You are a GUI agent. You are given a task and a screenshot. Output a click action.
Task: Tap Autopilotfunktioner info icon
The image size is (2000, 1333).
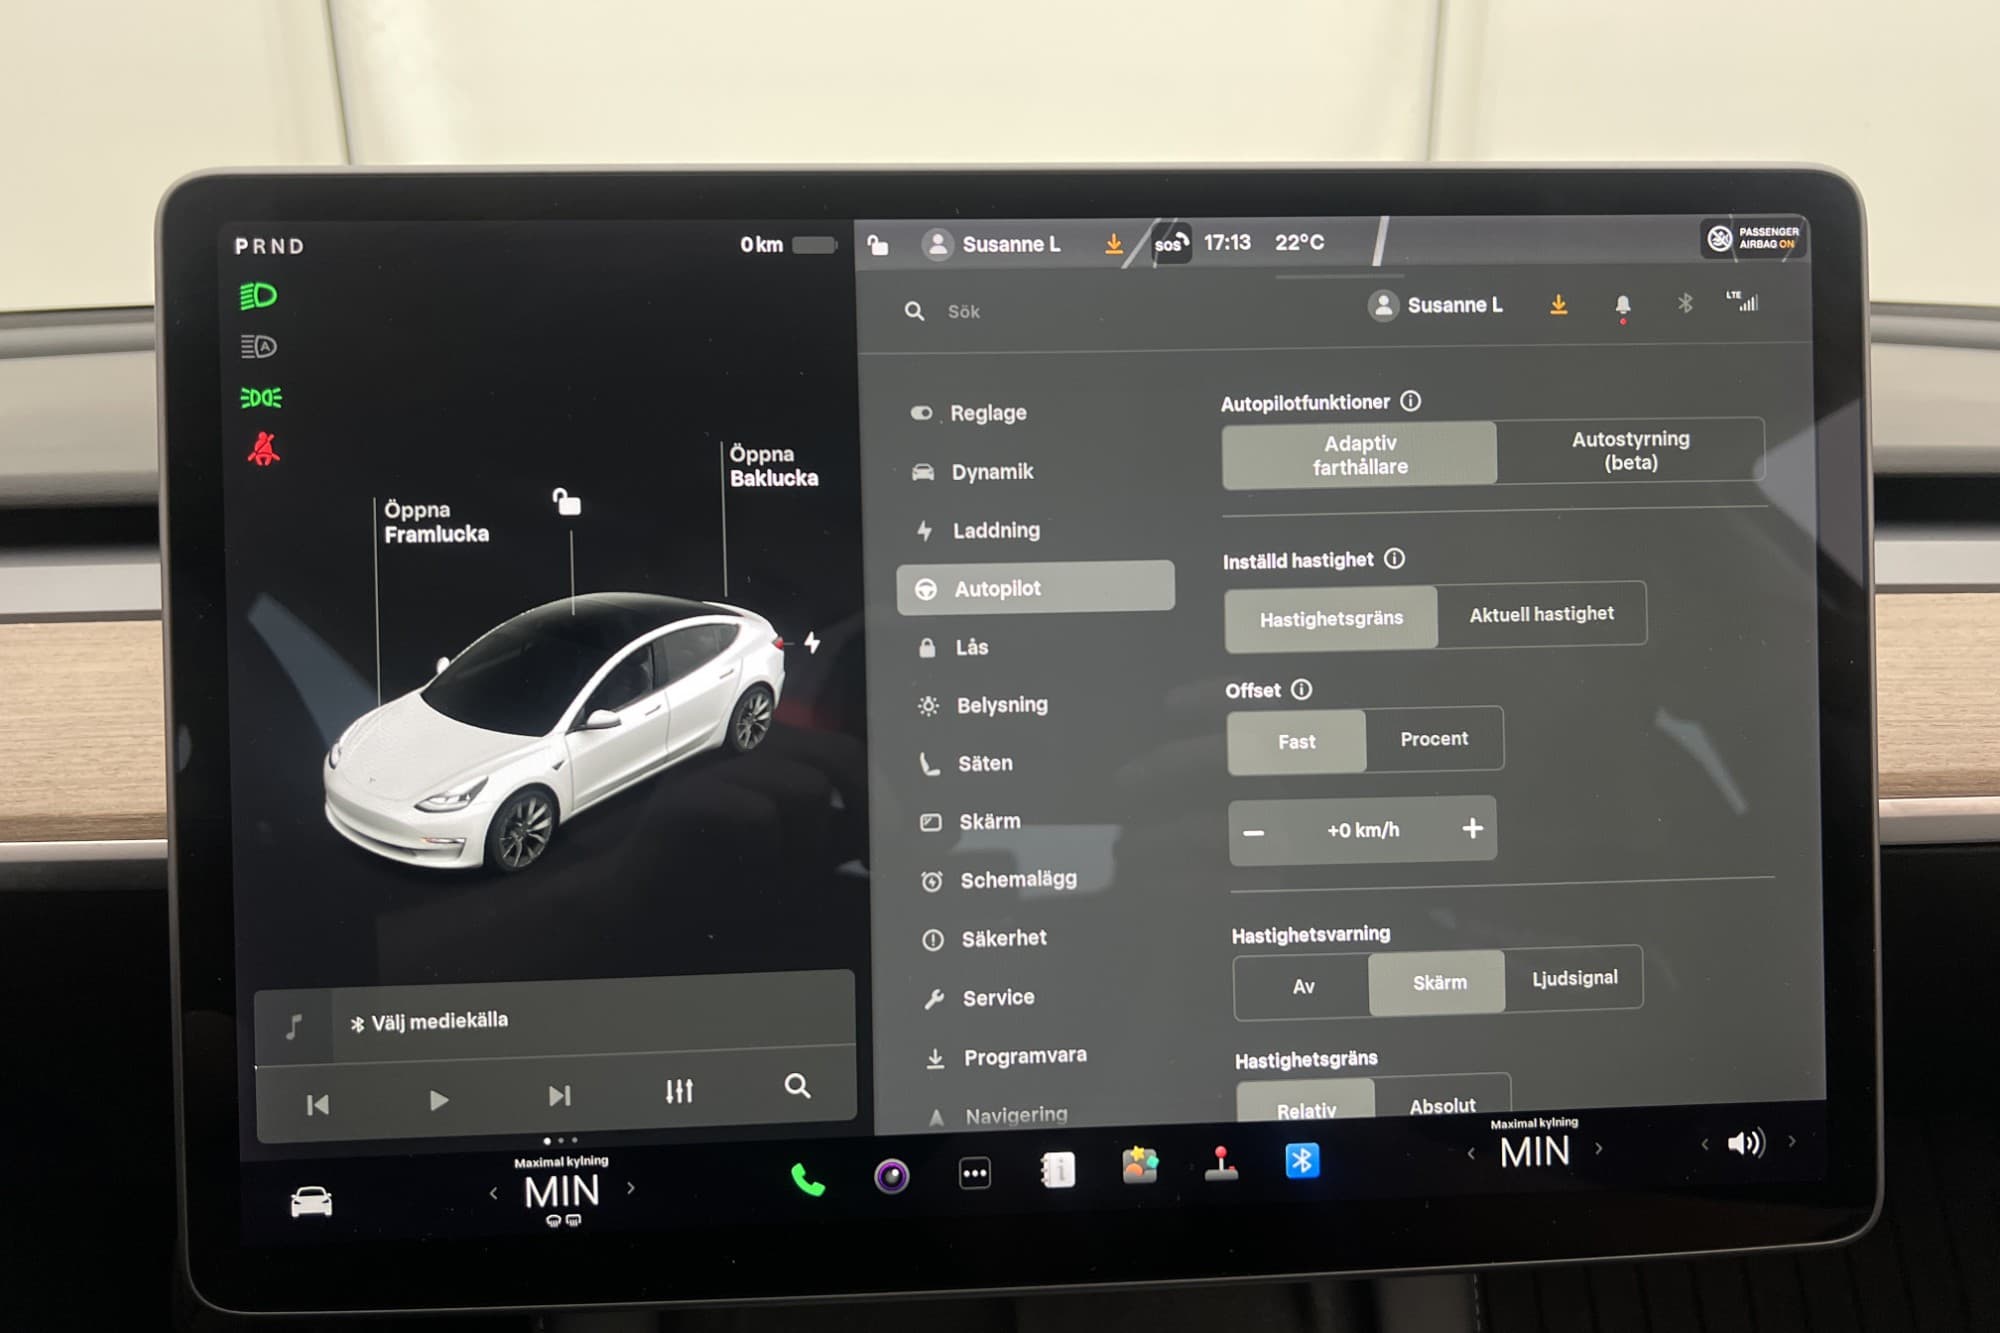[x=1410, y=401]
